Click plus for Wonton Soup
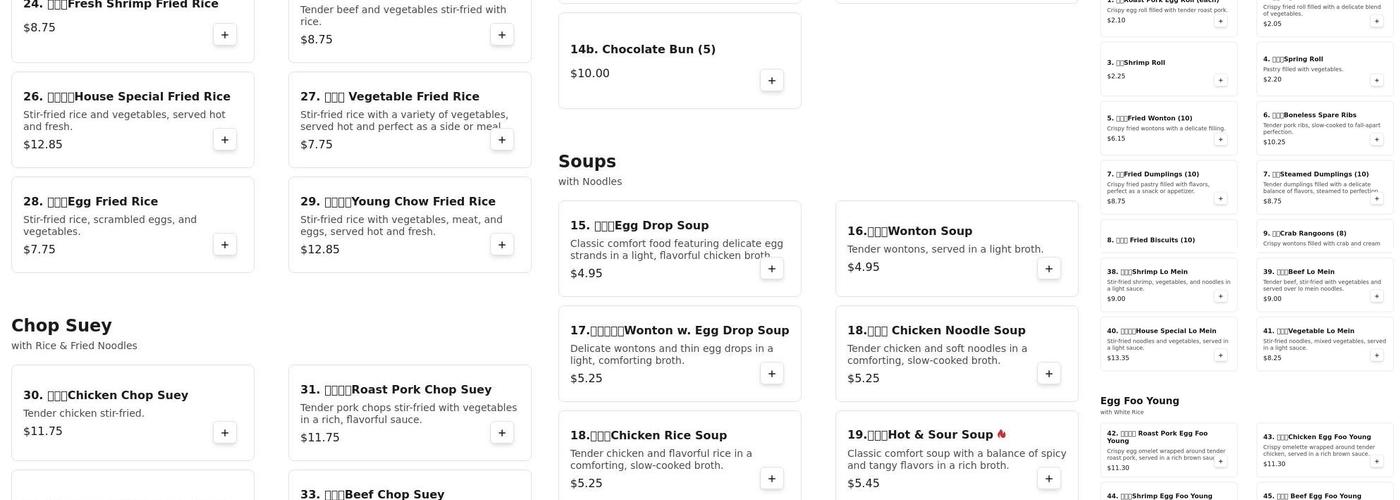 point(1049,269)
